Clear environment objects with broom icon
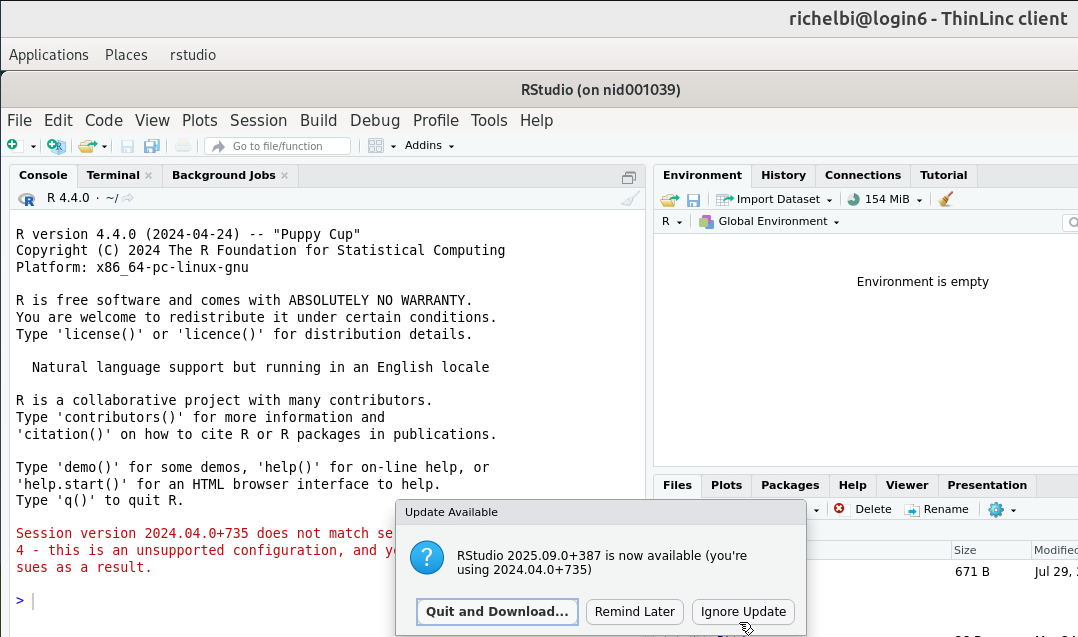The width and height of the screenshot is (1078, 637). click(946, 199)
